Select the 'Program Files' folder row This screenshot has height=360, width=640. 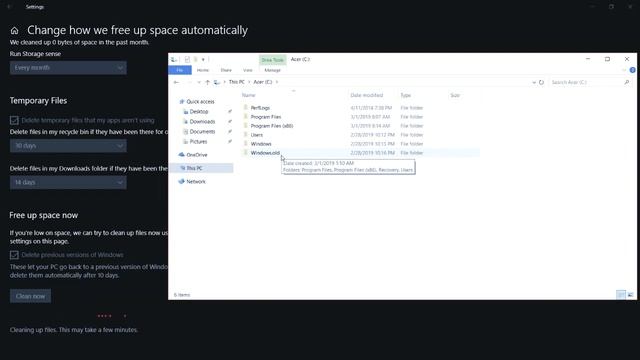361,117
